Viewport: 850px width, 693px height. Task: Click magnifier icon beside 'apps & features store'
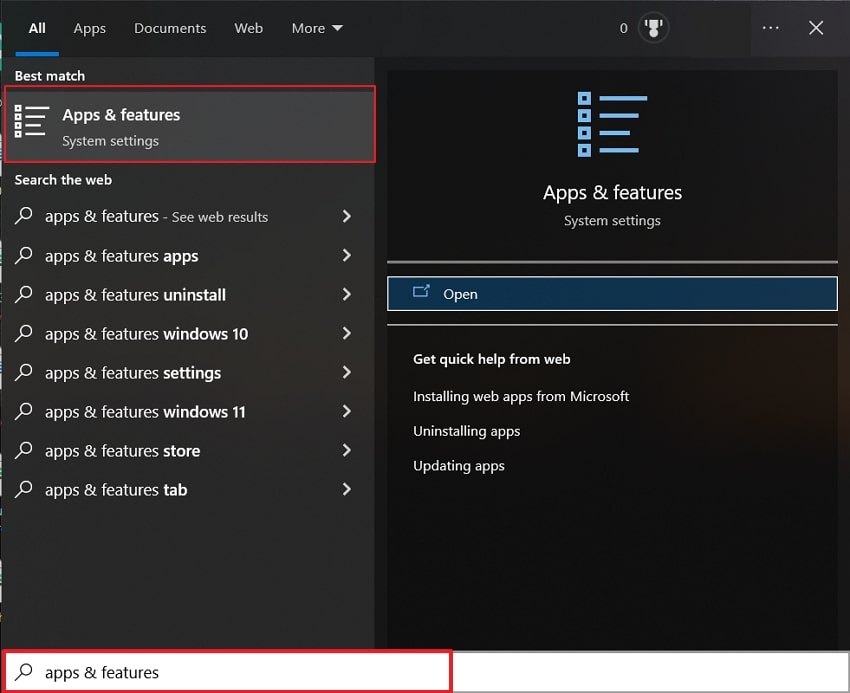pyautogui.click(x=24, y=451)
